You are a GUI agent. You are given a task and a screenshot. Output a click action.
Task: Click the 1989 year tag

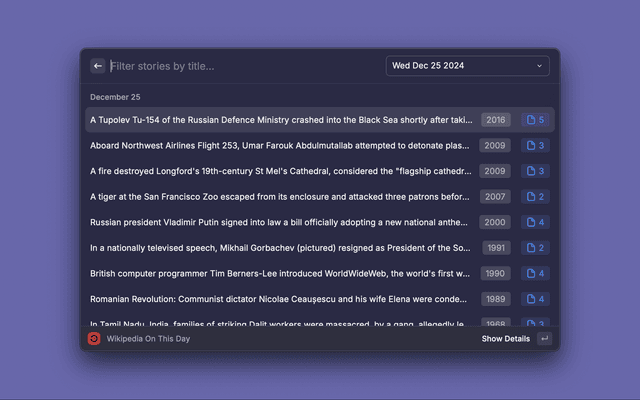pos(495,299)
